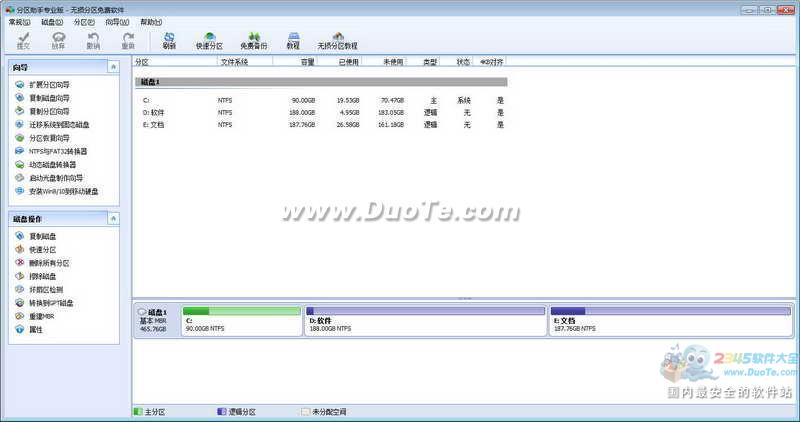This screenshot has height=422, width=800.
Task: Click the 撤销 (Undo) toolbar icon
Action: click(92, 40)
